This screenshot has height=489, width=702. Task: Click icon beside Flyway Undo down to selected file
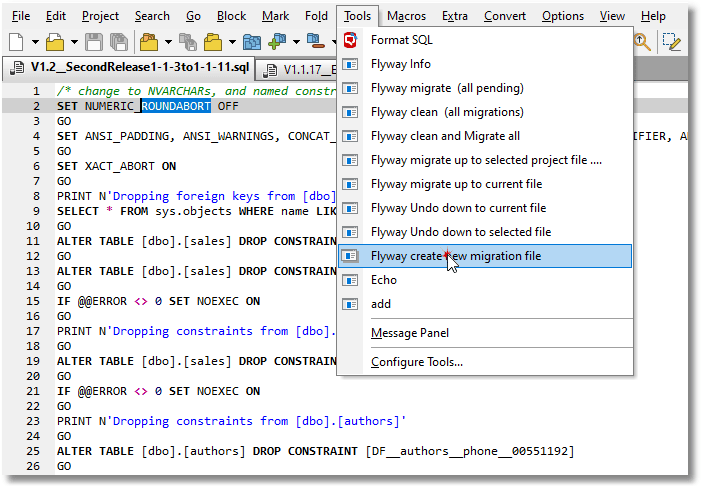click(x=350, y=232)
